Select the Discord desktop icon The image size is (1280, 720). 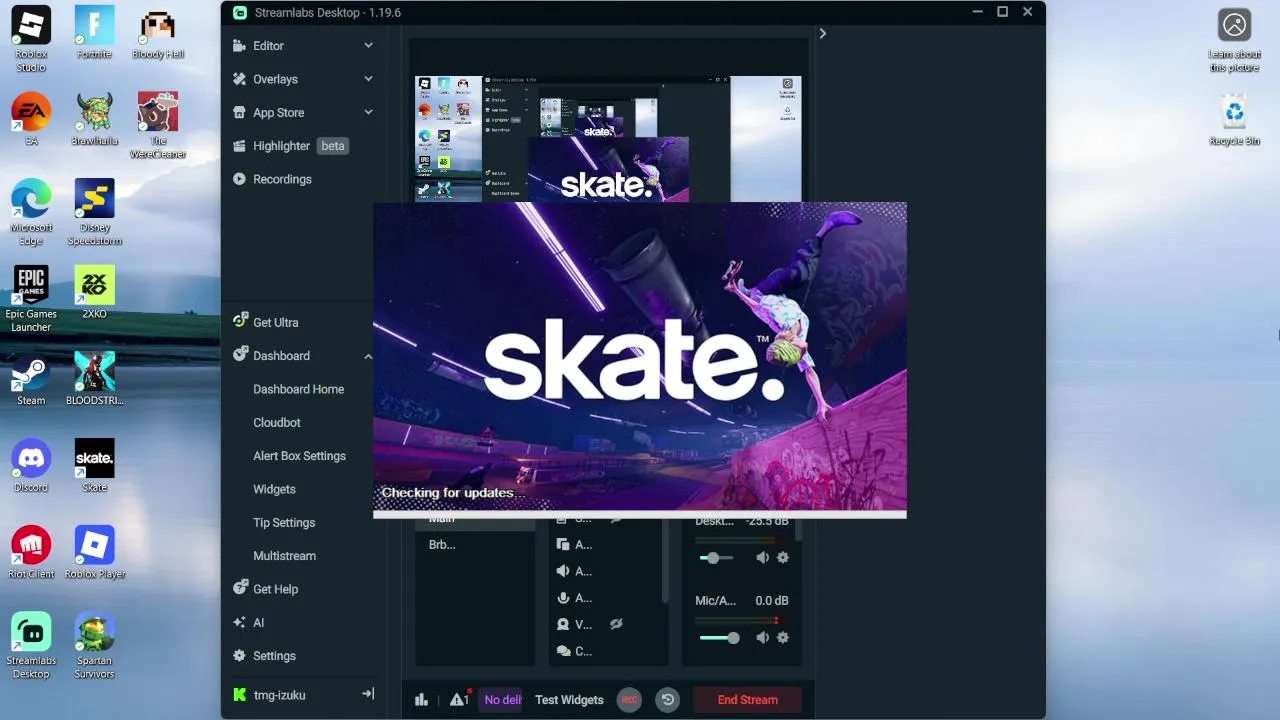pos(31,466)
